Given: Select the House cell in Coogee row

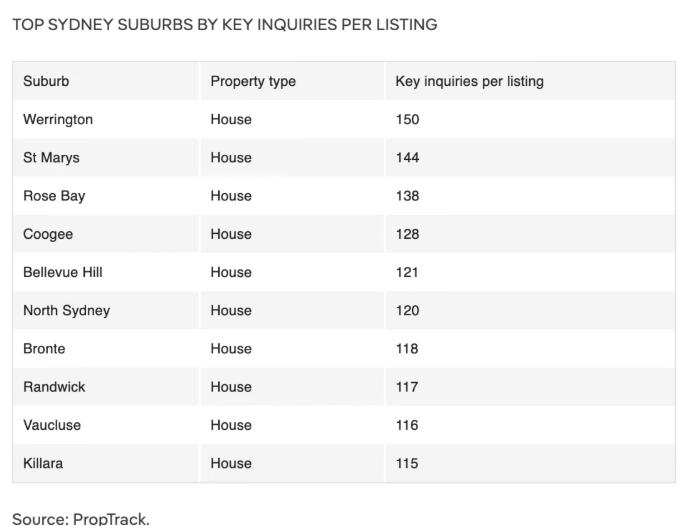Looking at the screenshot, I should pos(231,234).
